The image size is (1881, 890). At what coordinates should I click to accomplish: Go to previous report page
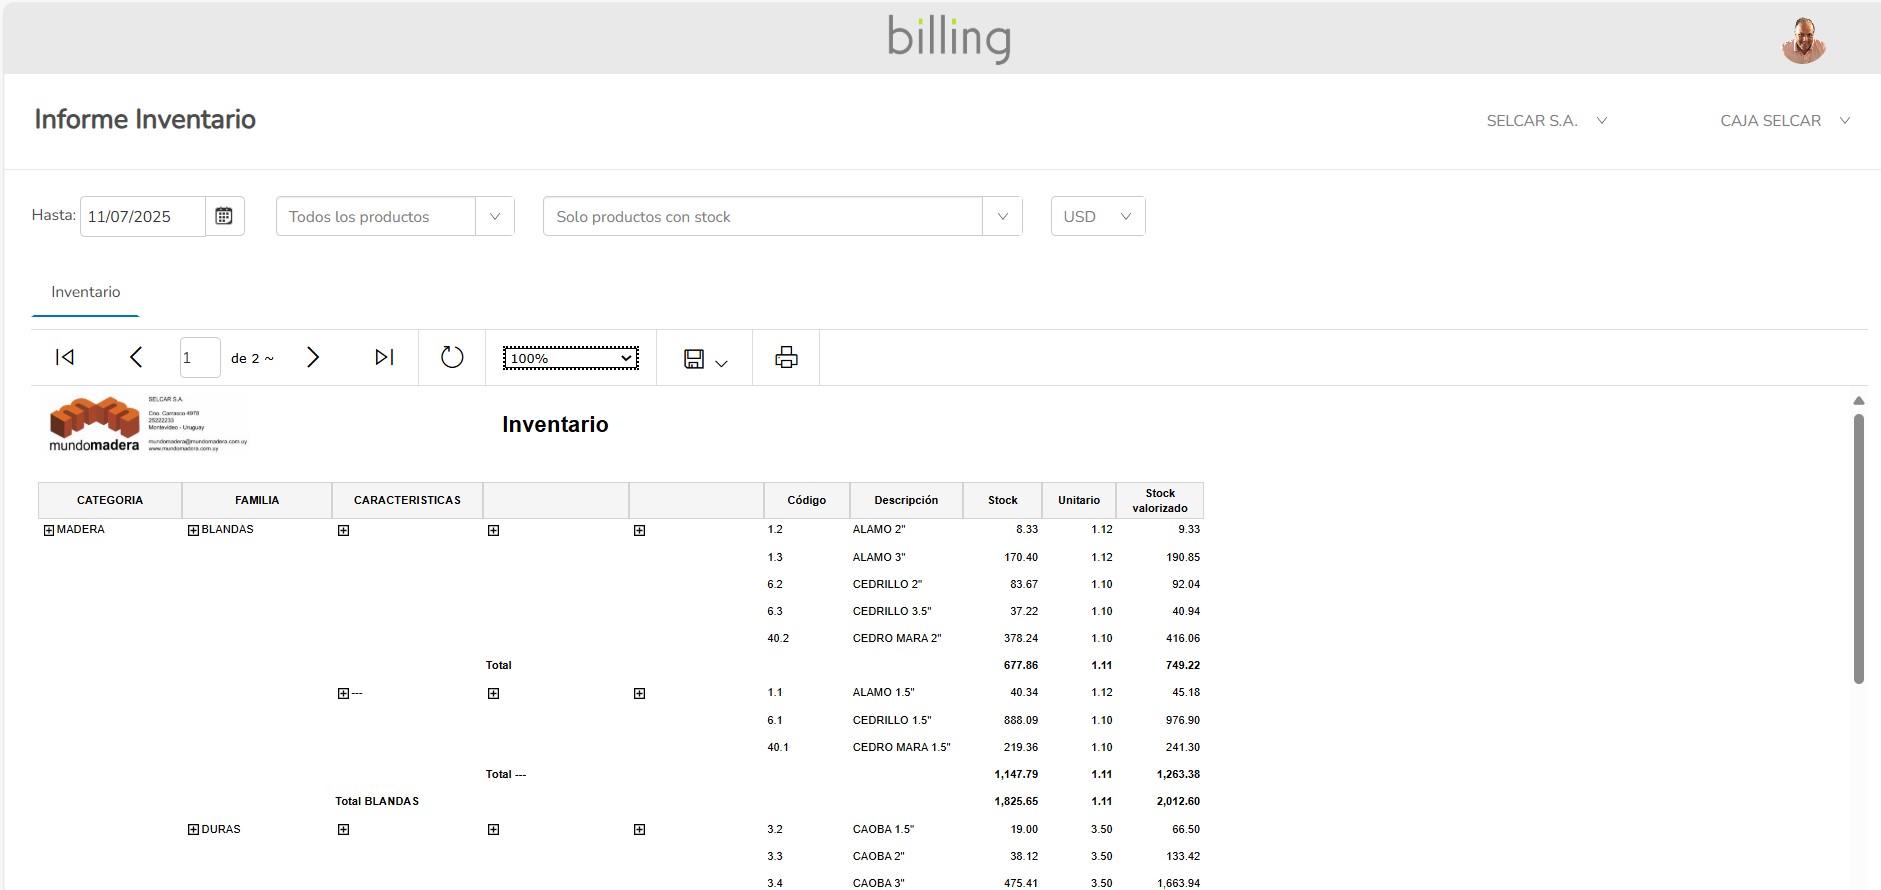pos(136,357)
